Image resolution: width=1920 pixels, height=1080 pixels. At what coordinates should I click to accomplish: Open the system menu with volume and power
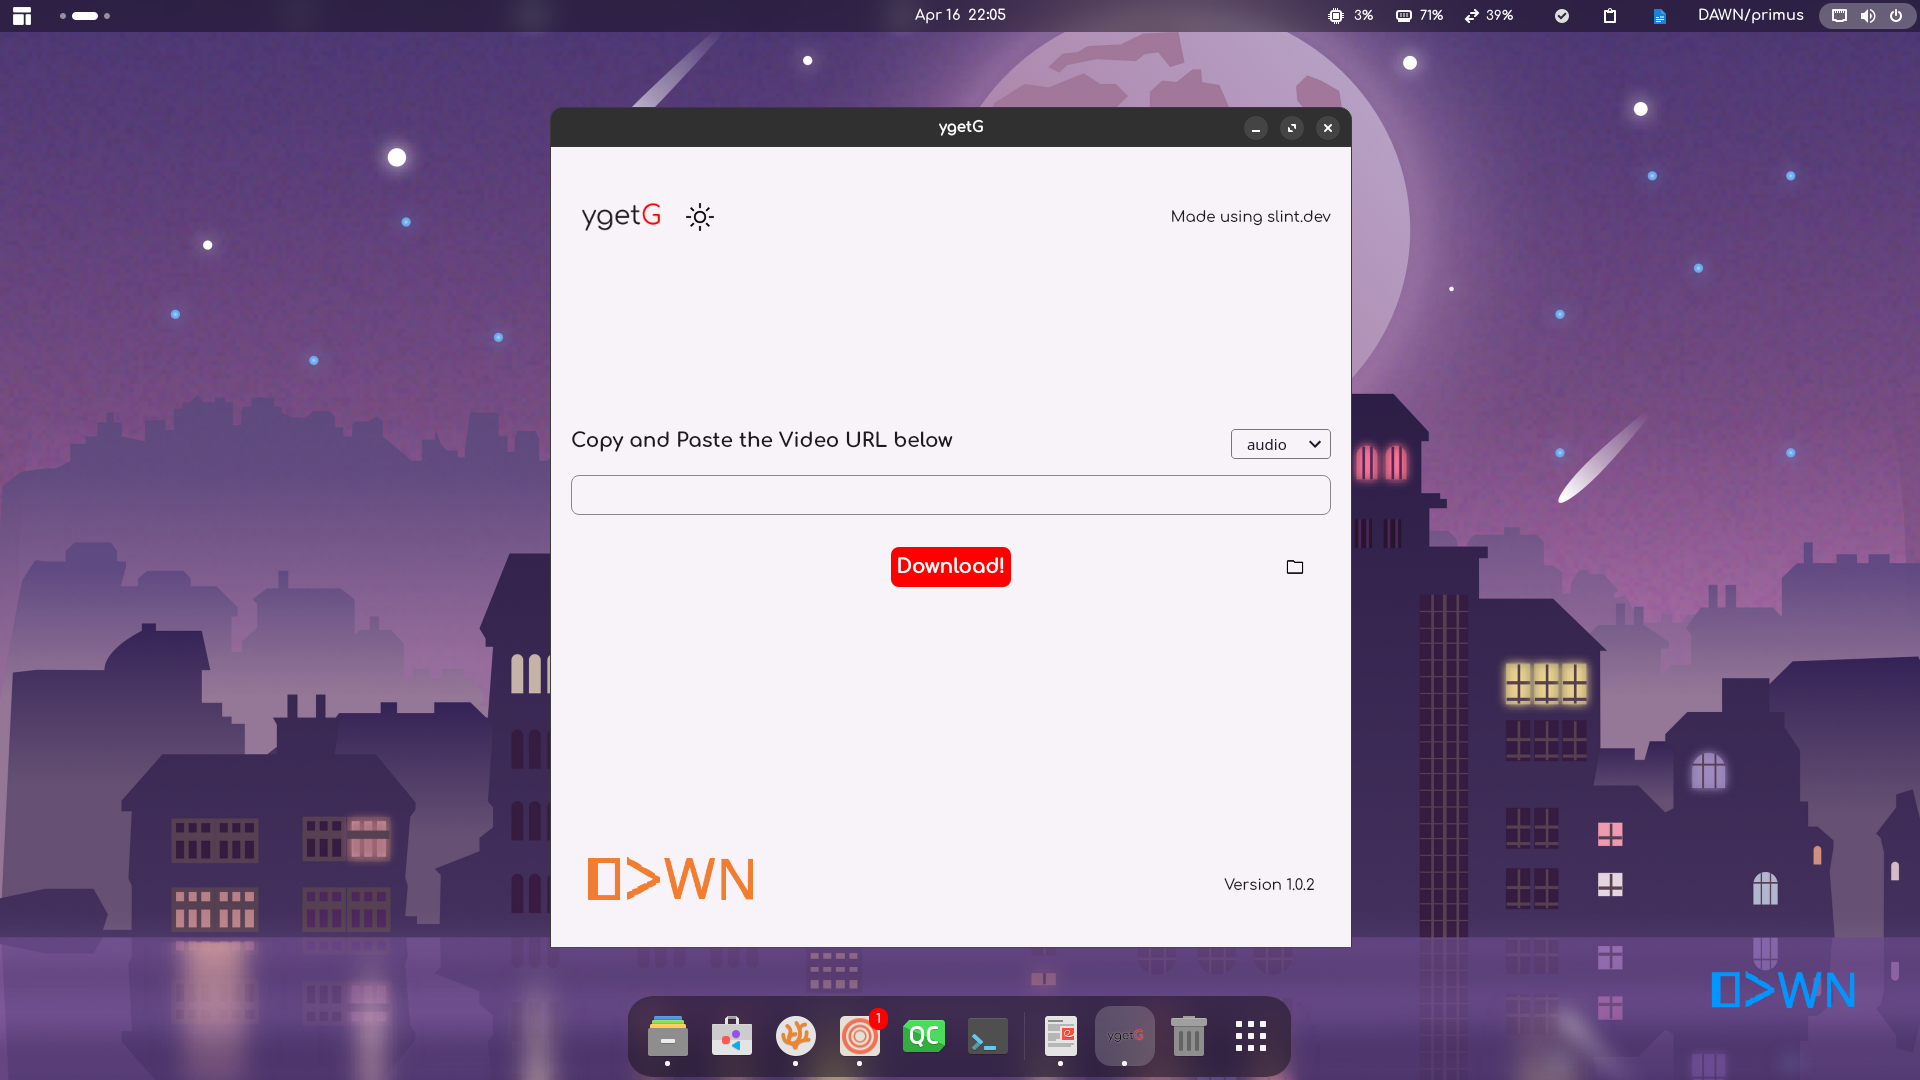pyautogui.click(x=1867, y=16)
